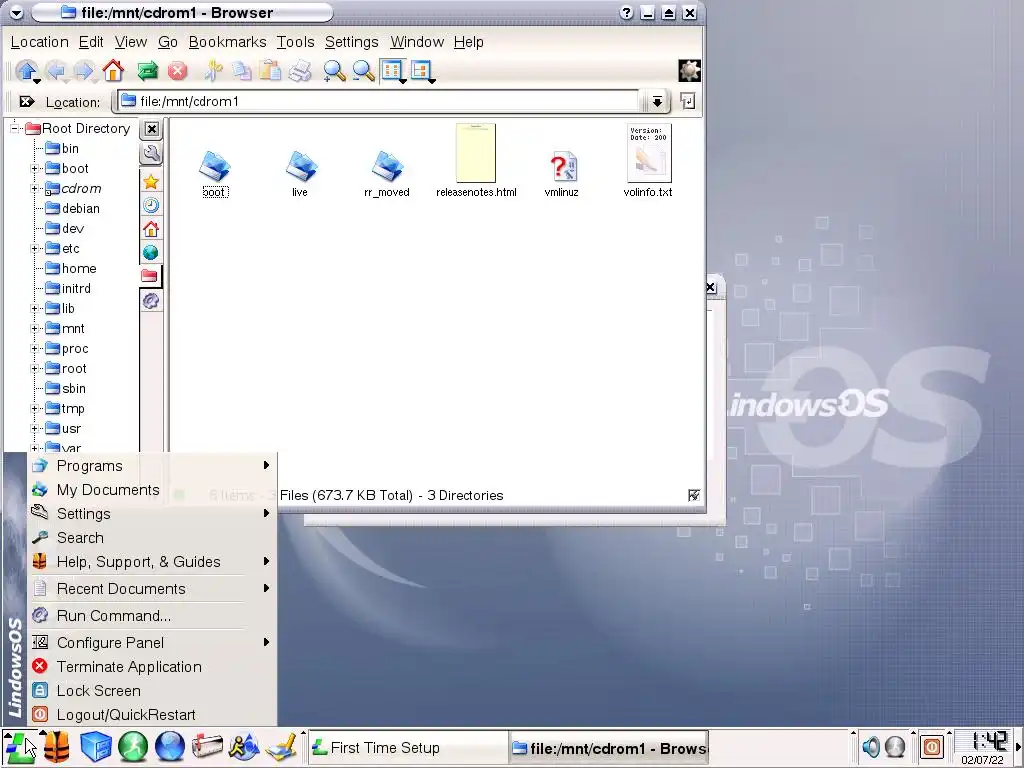Click the Paste clipboard icon
1024x768 pixels.
point(270,71)
